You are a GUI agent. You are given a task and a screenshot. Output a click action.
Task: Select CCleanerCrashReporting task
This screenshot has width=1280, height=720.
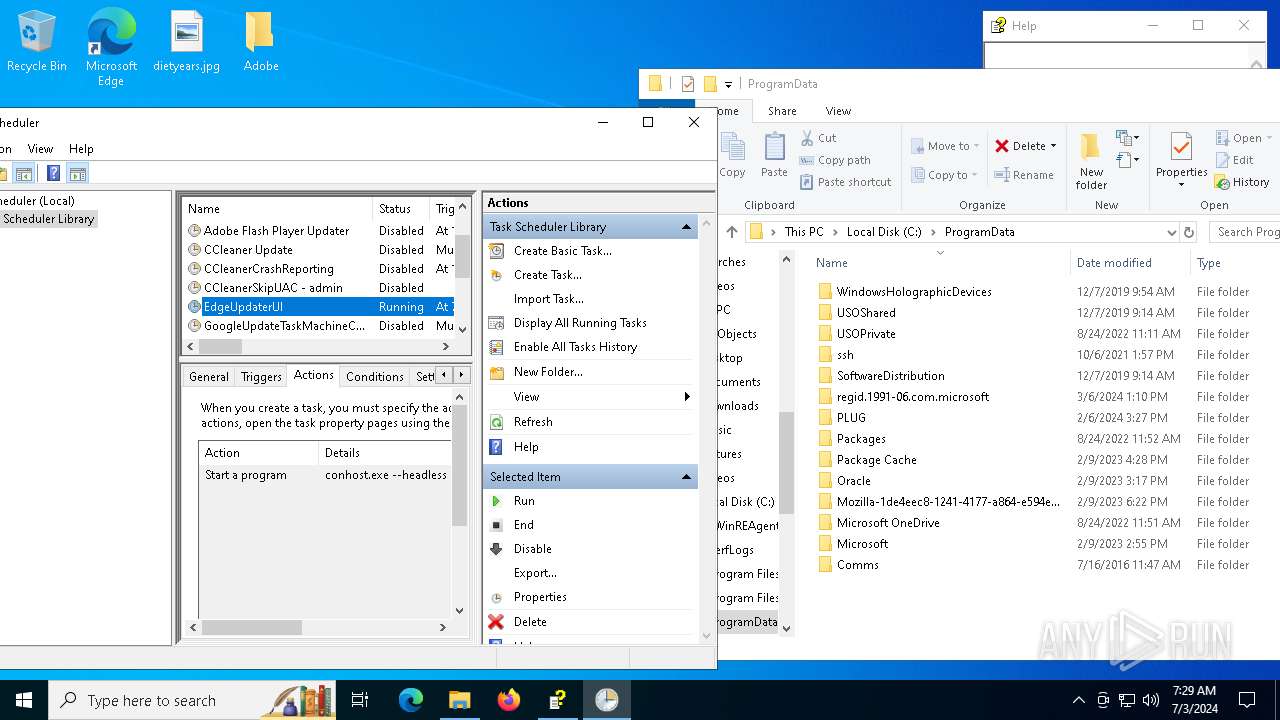[x=269, y=269]
